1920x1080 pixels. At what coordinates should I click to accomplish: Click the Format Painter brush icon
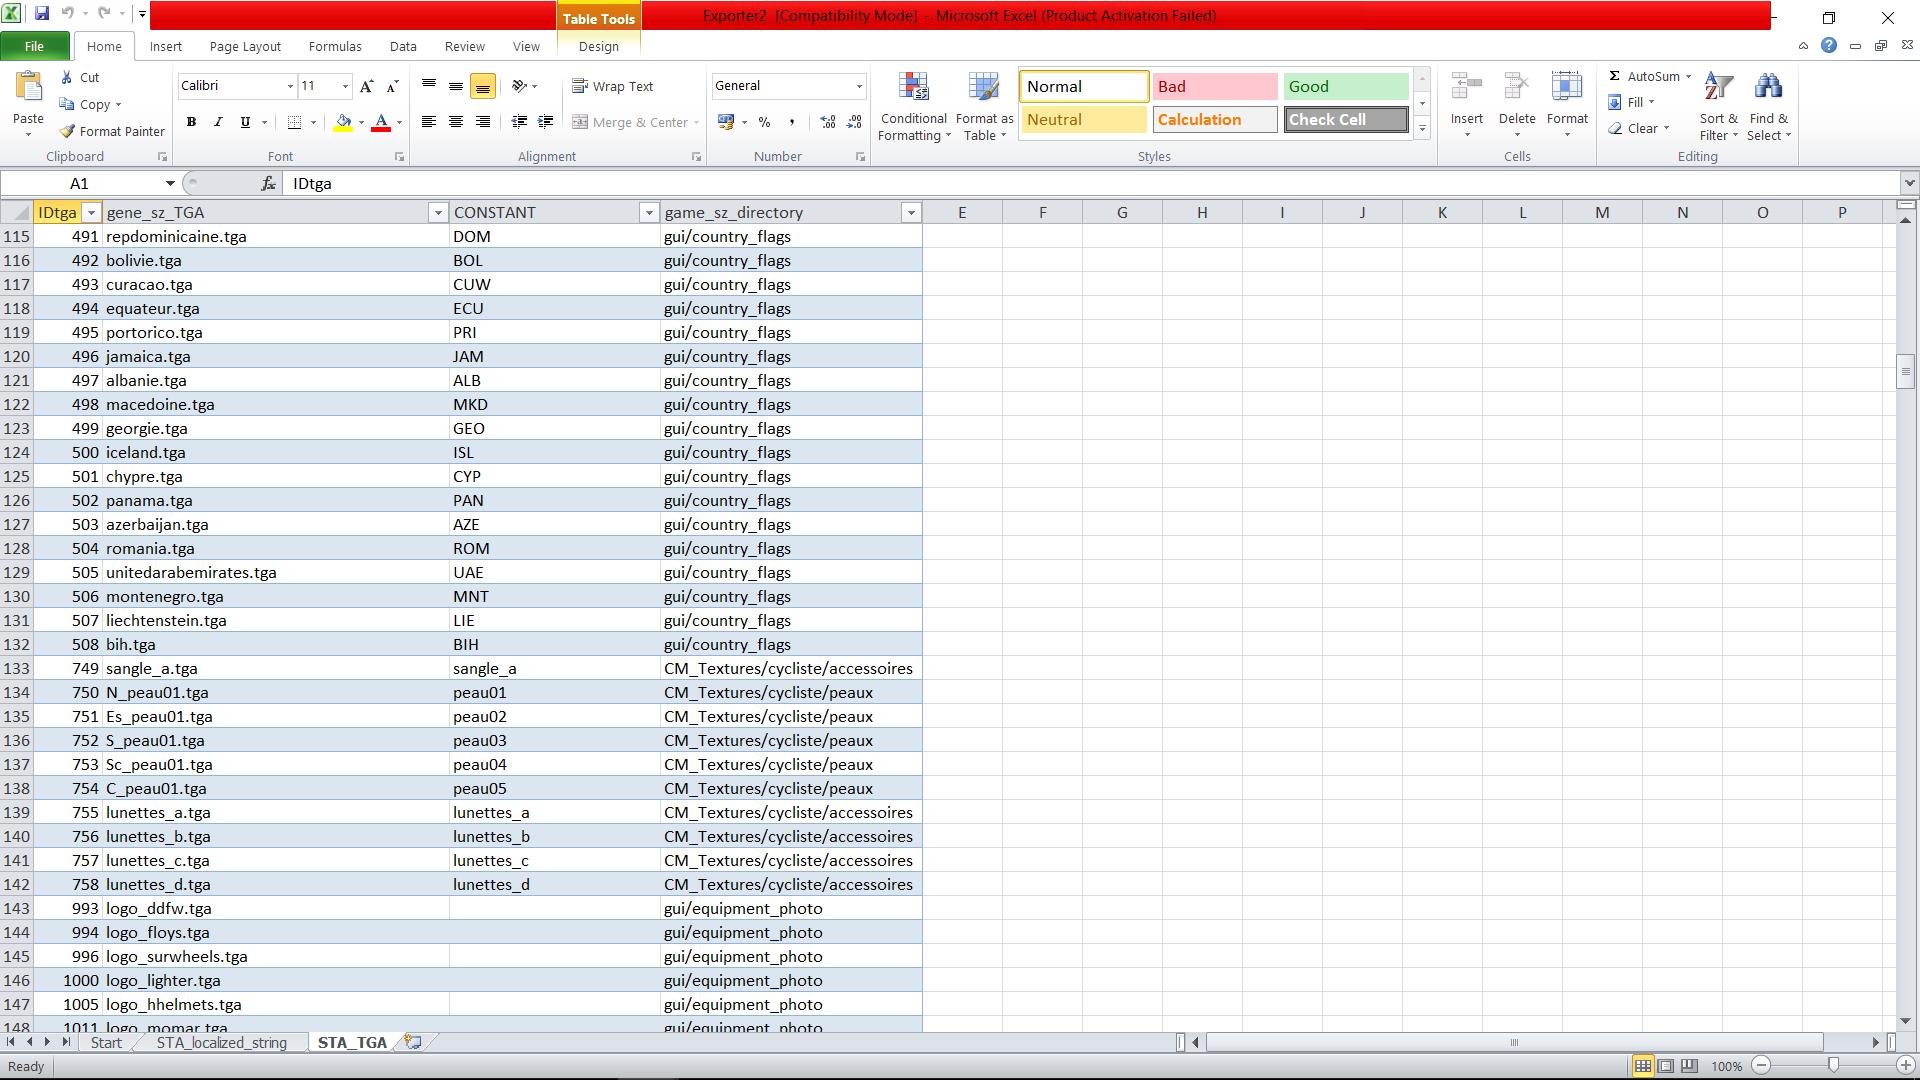click(67, 131)
